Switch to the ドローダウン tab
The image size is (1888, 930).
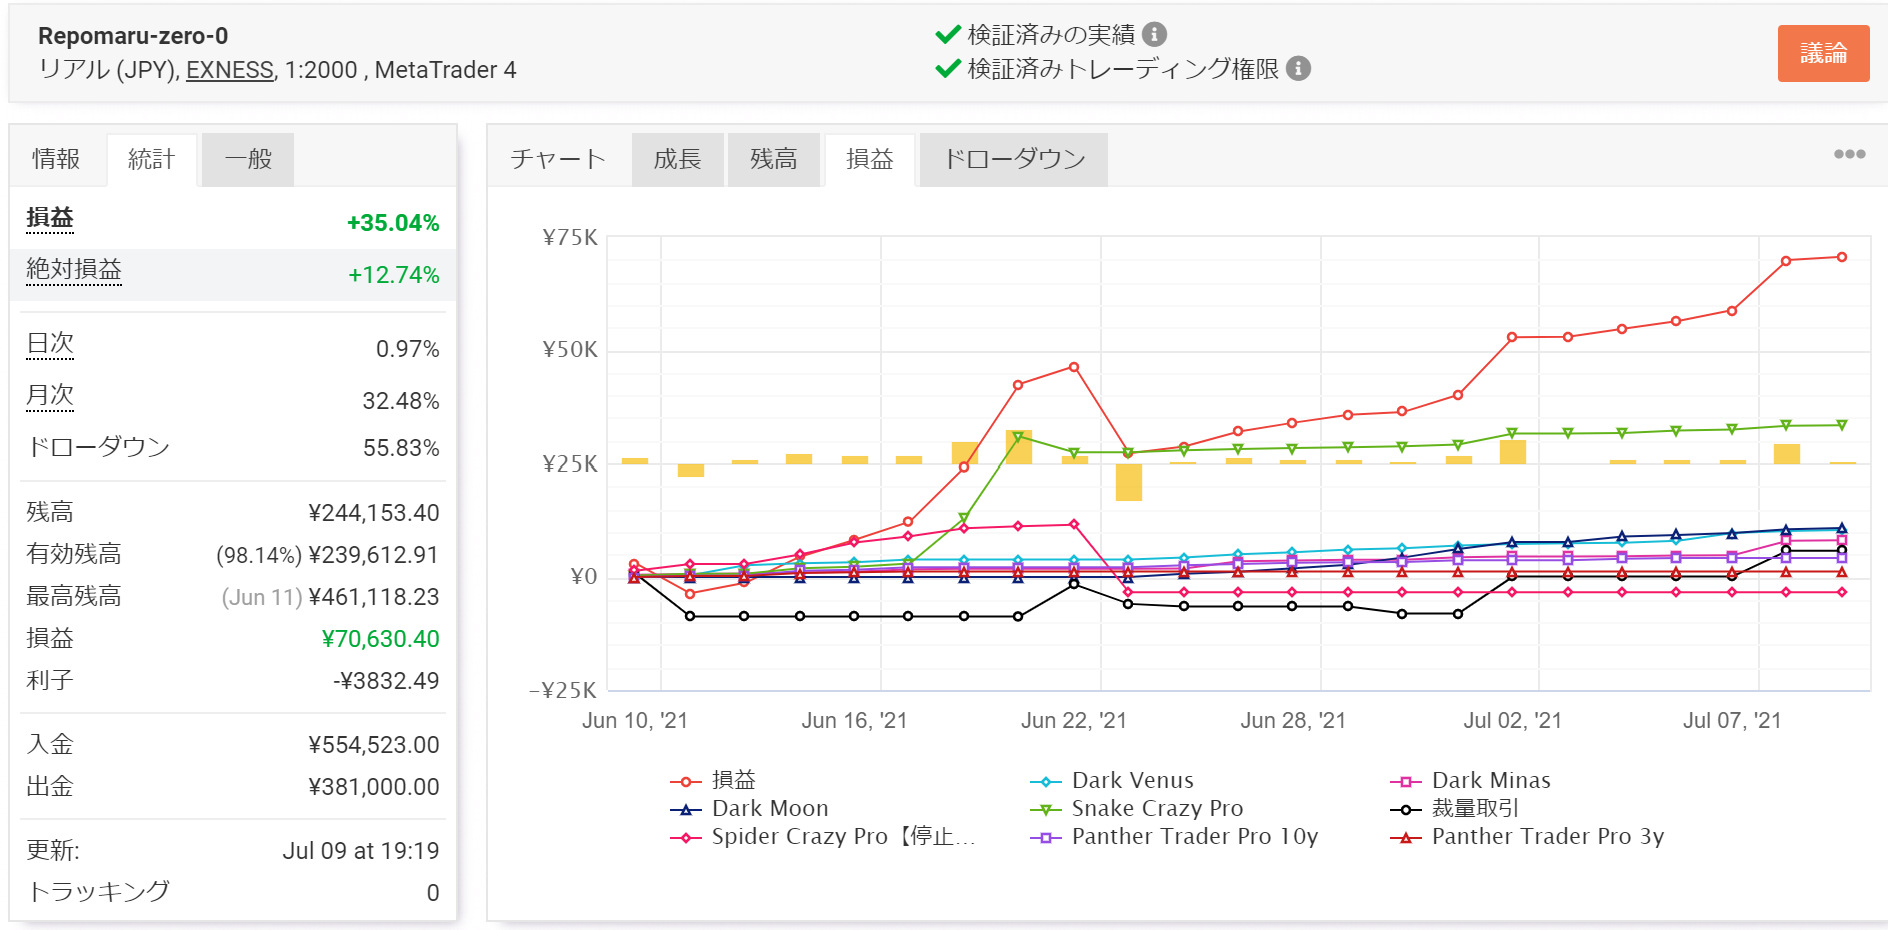pos(1013,159)
